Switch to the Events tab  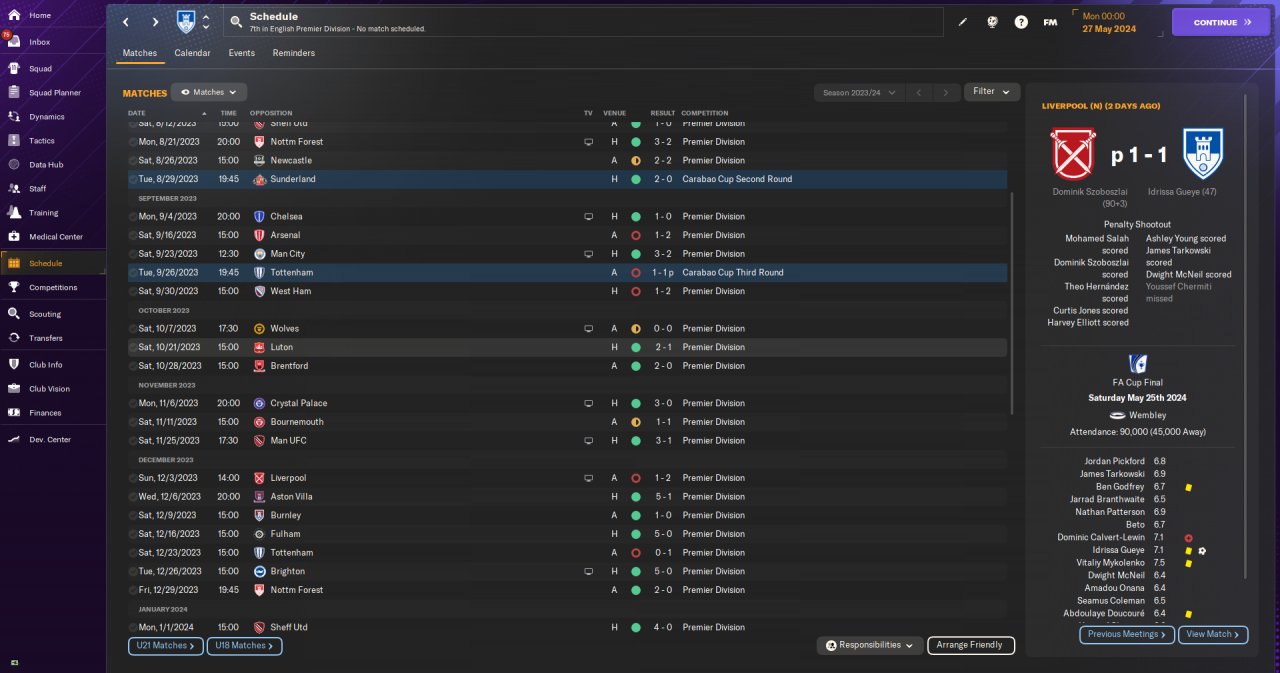[x=241, y=53]
